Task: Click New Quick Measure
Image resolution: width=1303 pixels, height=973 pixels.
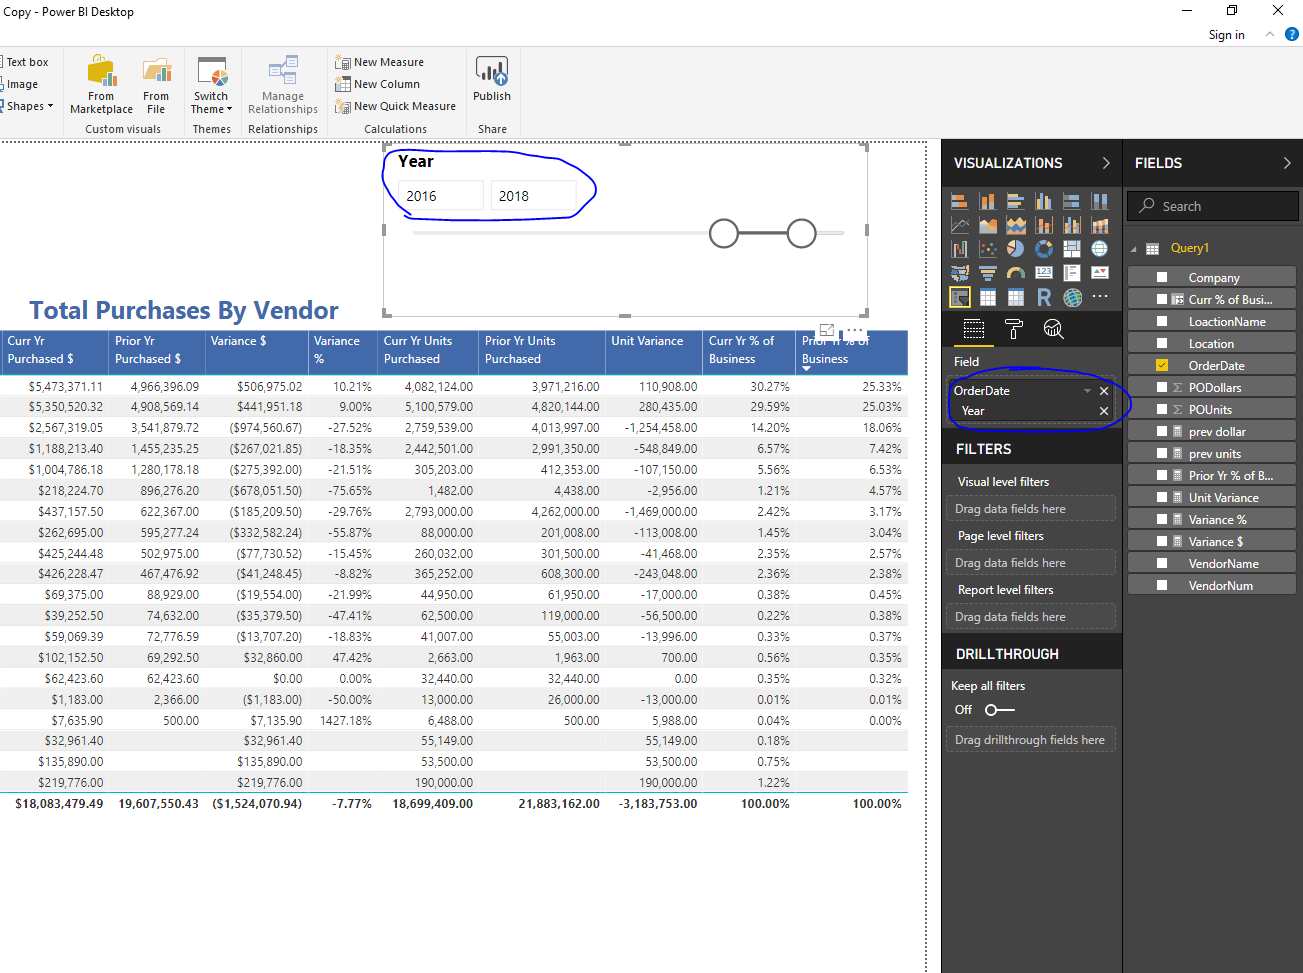Action: coord(396,106)
